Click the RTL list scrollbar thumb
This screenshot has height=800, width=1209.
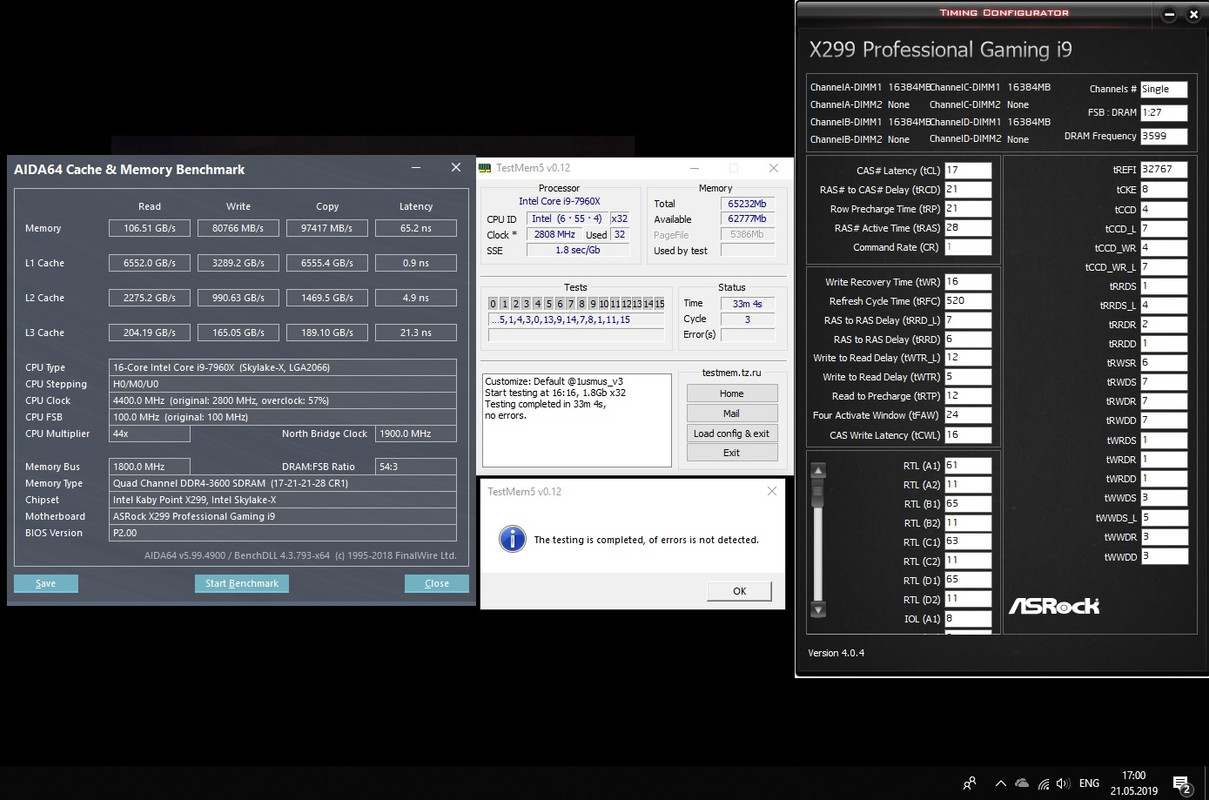pos(818,493)
